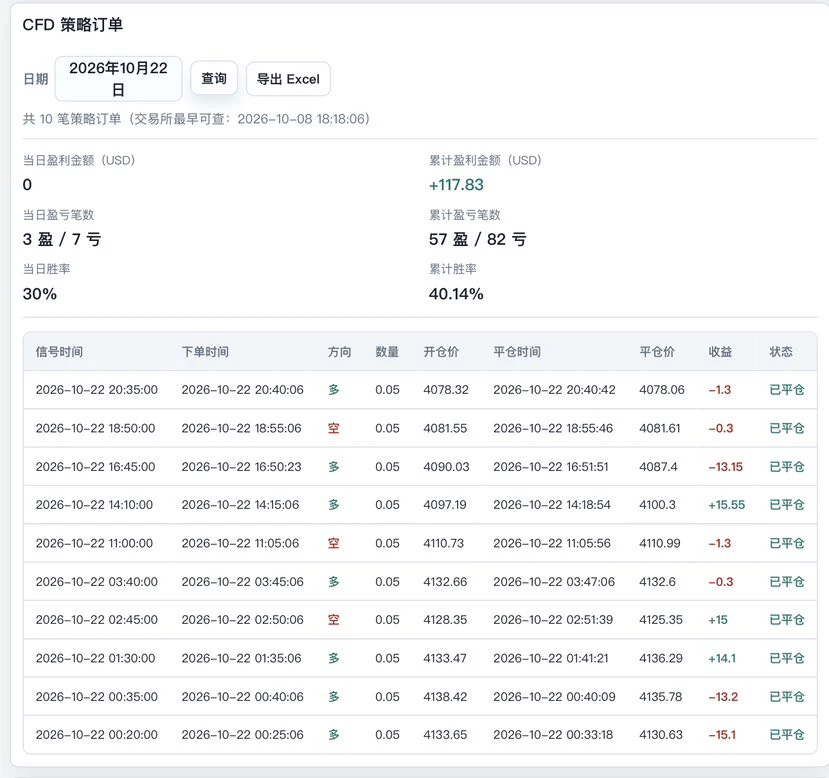
Task: Click 多 direction in the 20:35:00 row
Action: (334, 390)
